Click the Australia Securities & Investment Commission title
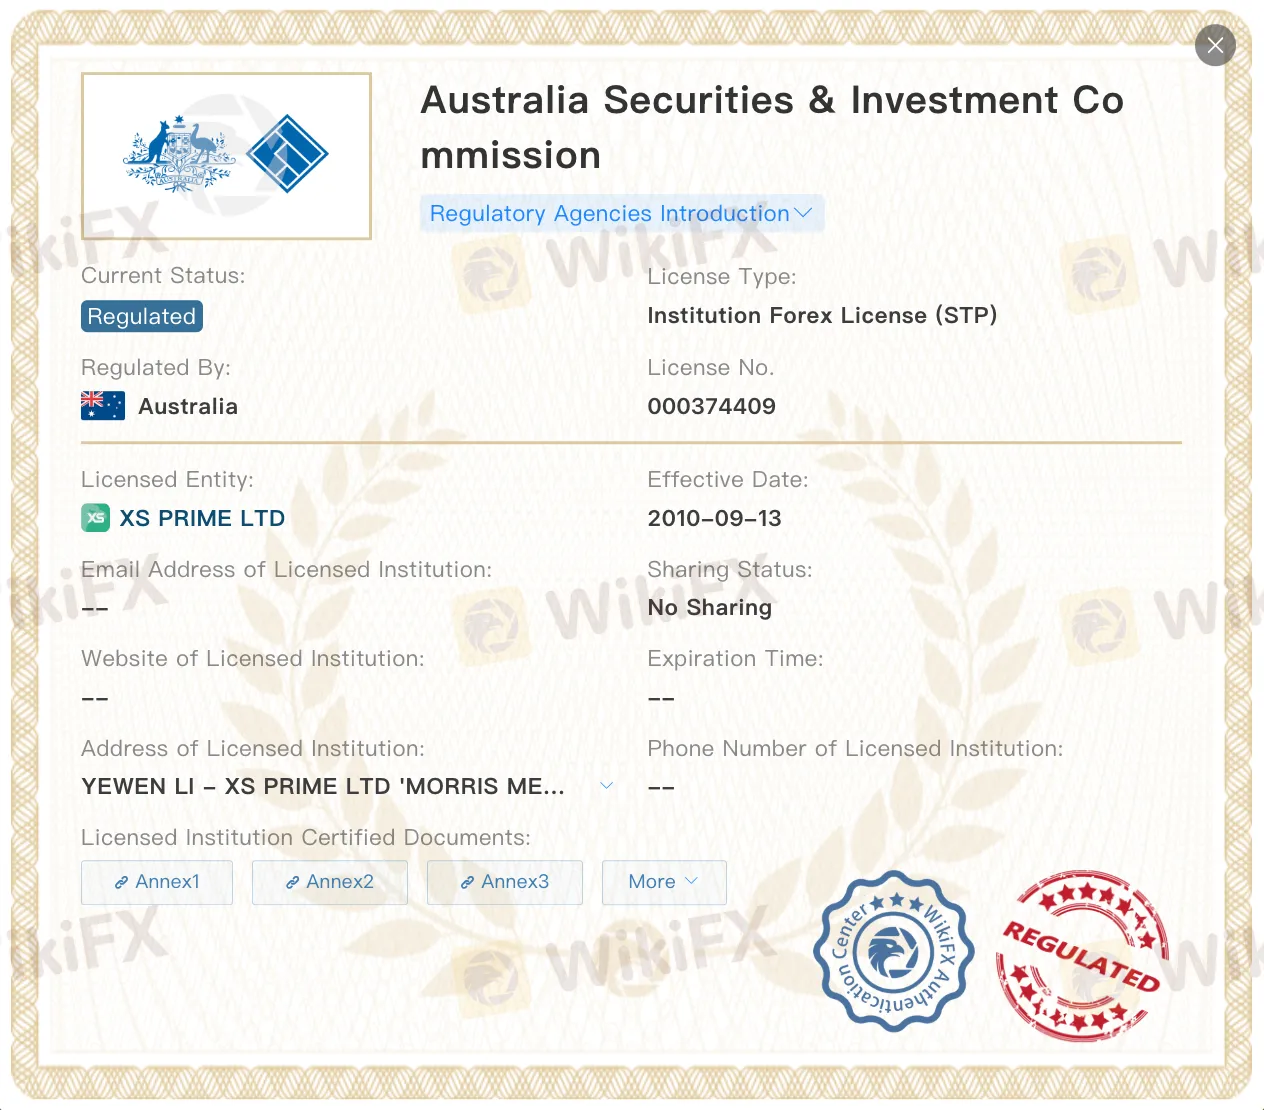The height and width of the screenshot is (1110, 1264). (772, 128)
